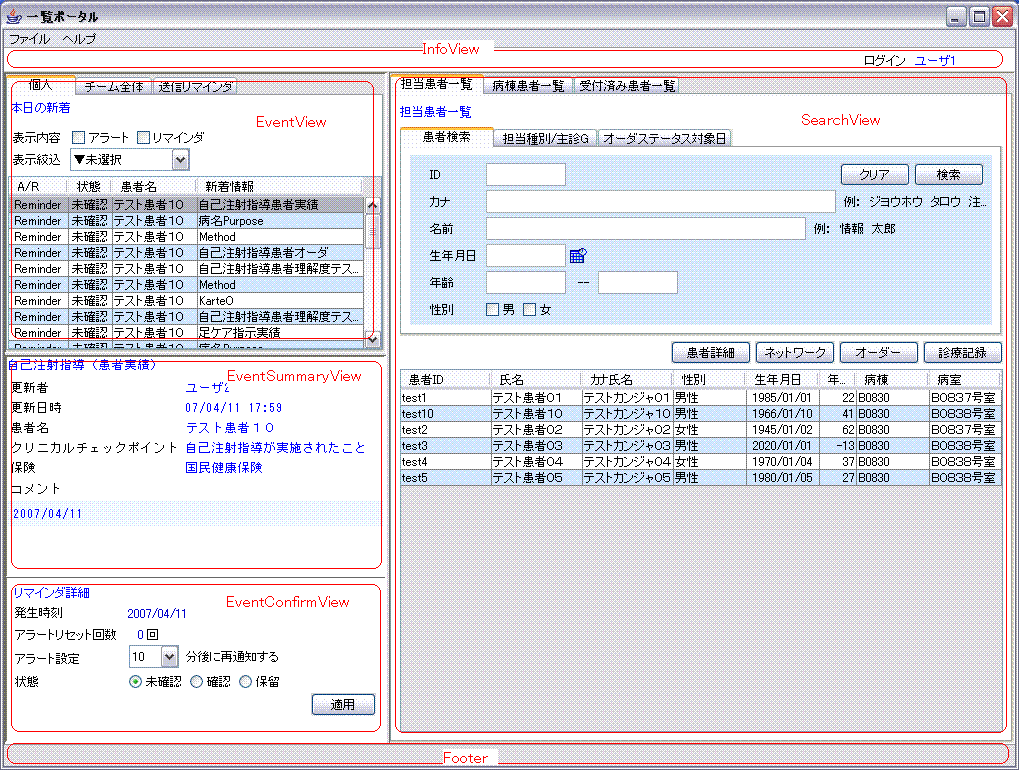Switch to the オーダステータス対象日 sub-tab
The width and height of the screenshot is (1019, 770).
pyautogui.click(x=664, y=138)
